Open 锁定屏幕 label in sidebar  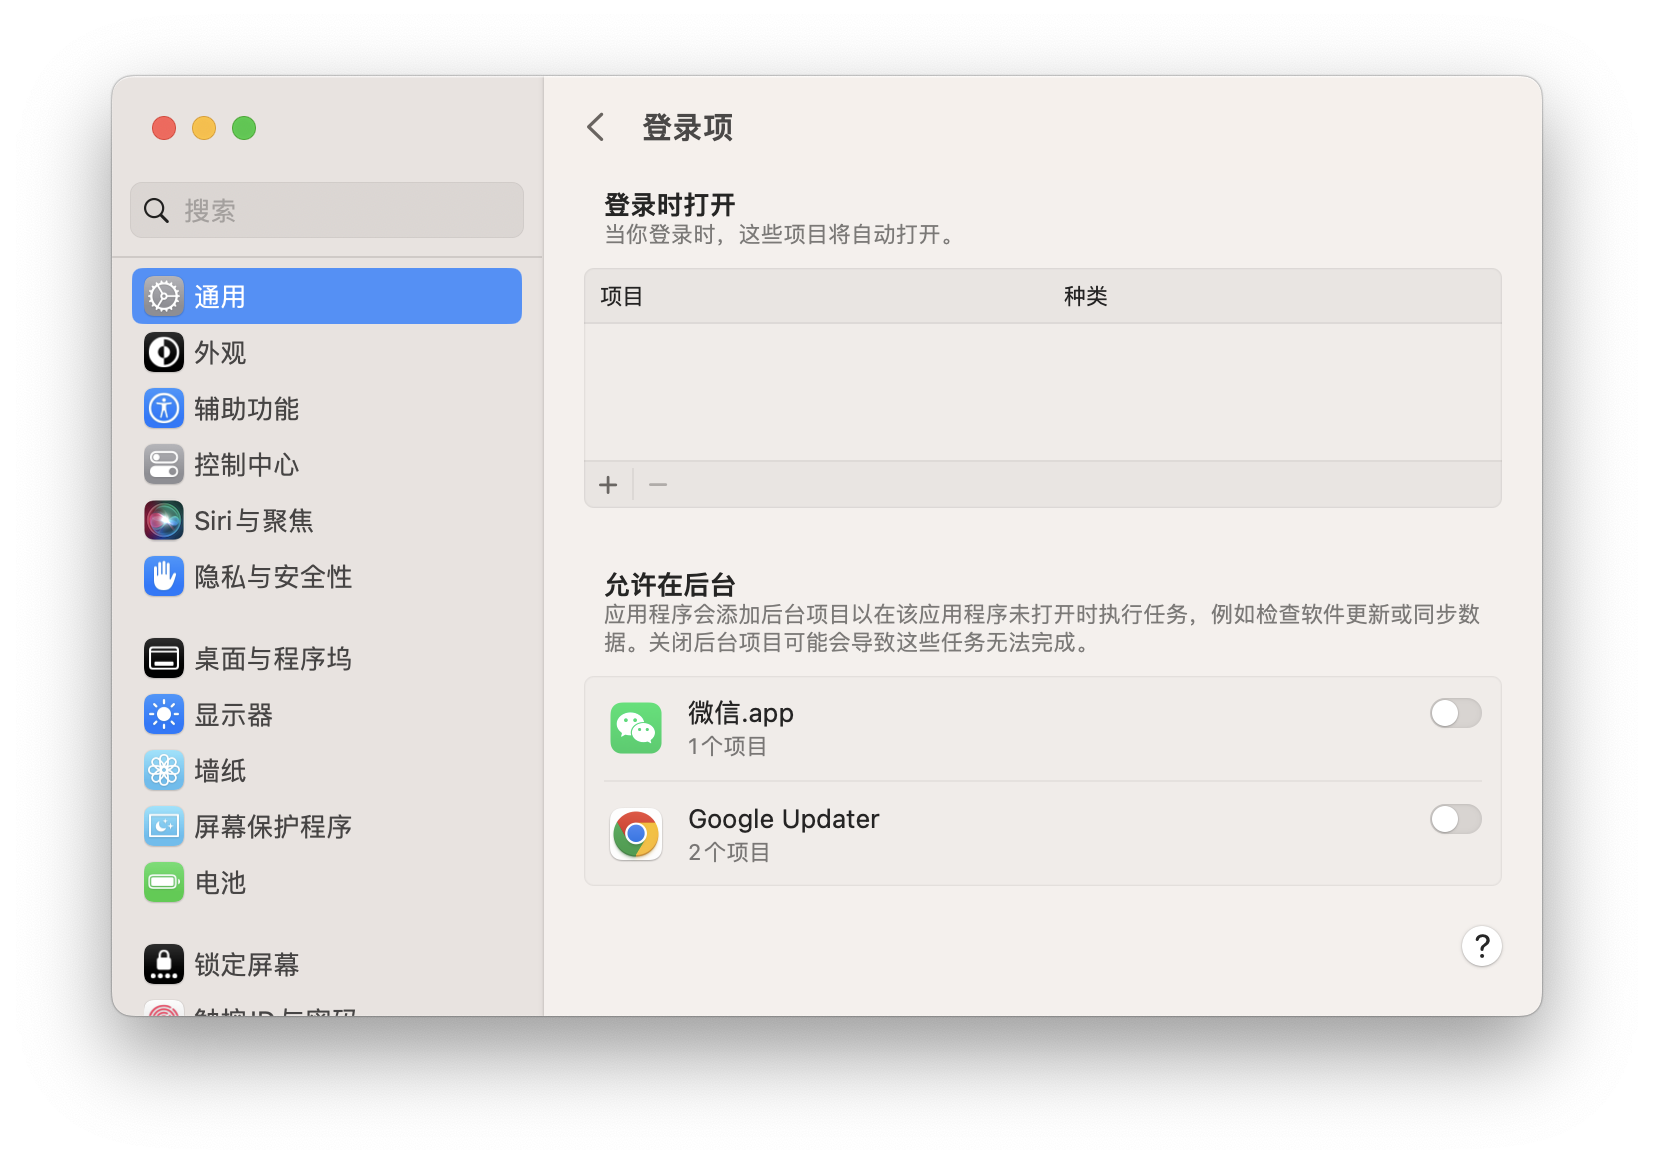click(247, 965)
